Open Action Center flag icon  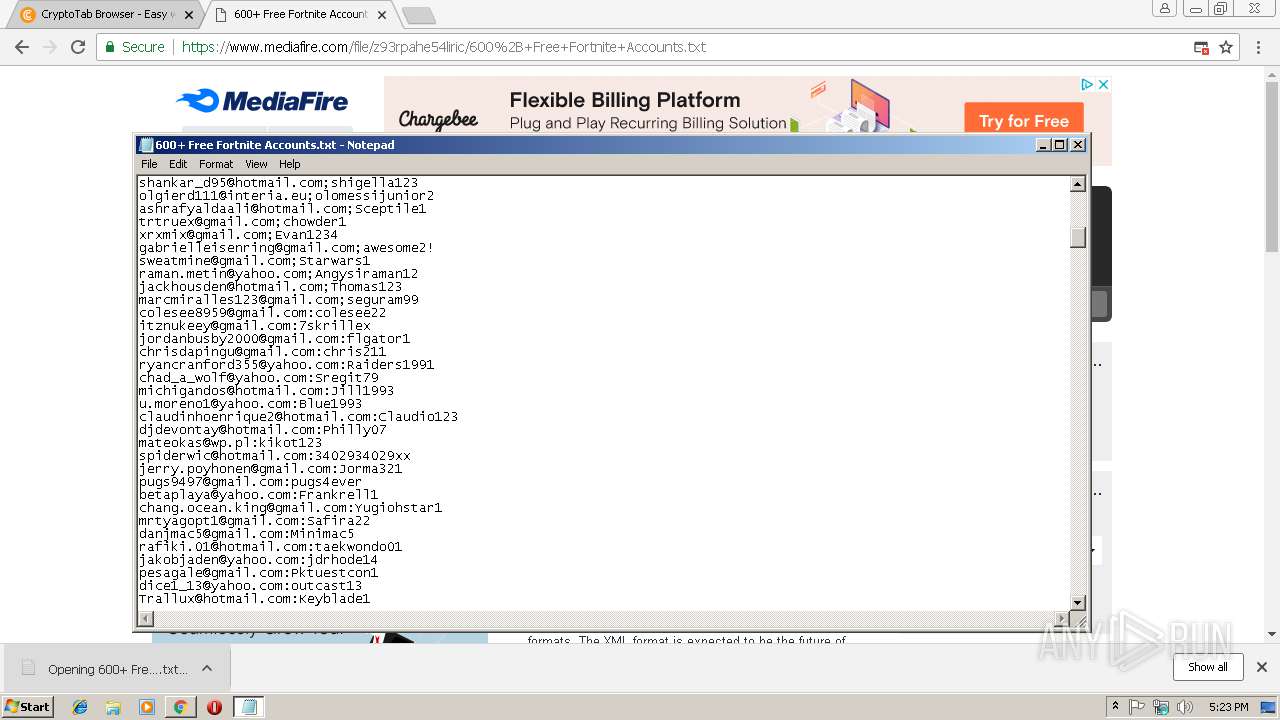(1137, 707)
